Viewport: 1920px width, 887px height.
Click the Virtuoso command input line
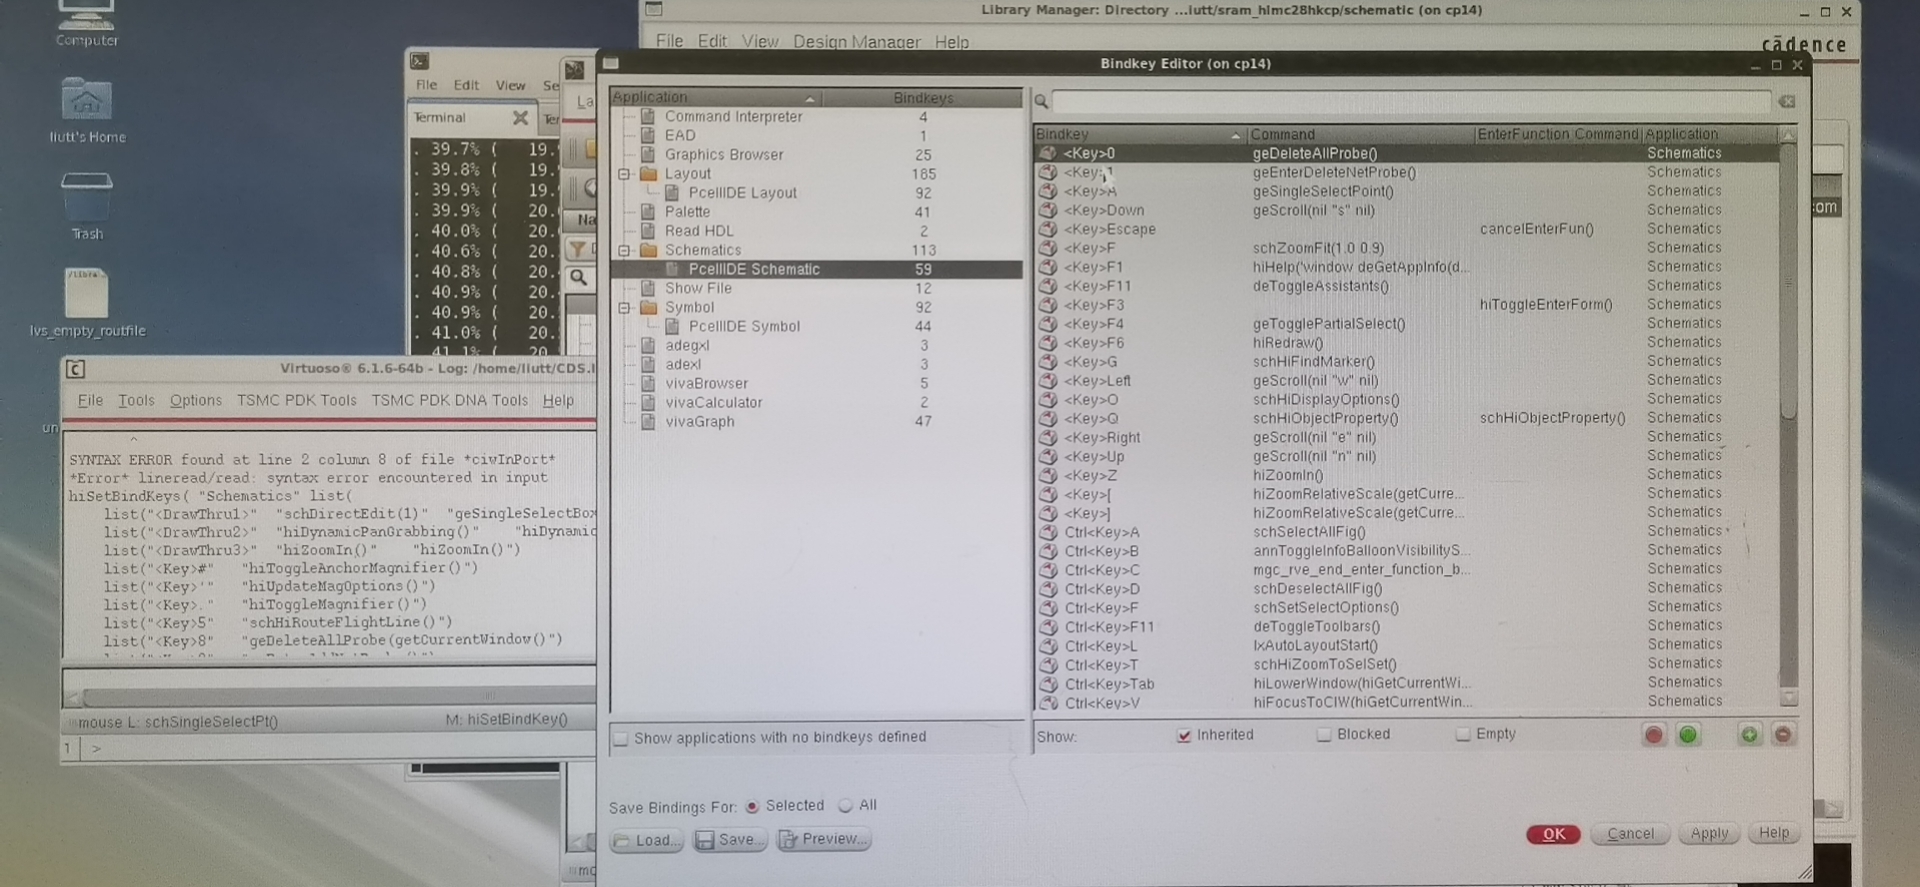click(340, 748)
